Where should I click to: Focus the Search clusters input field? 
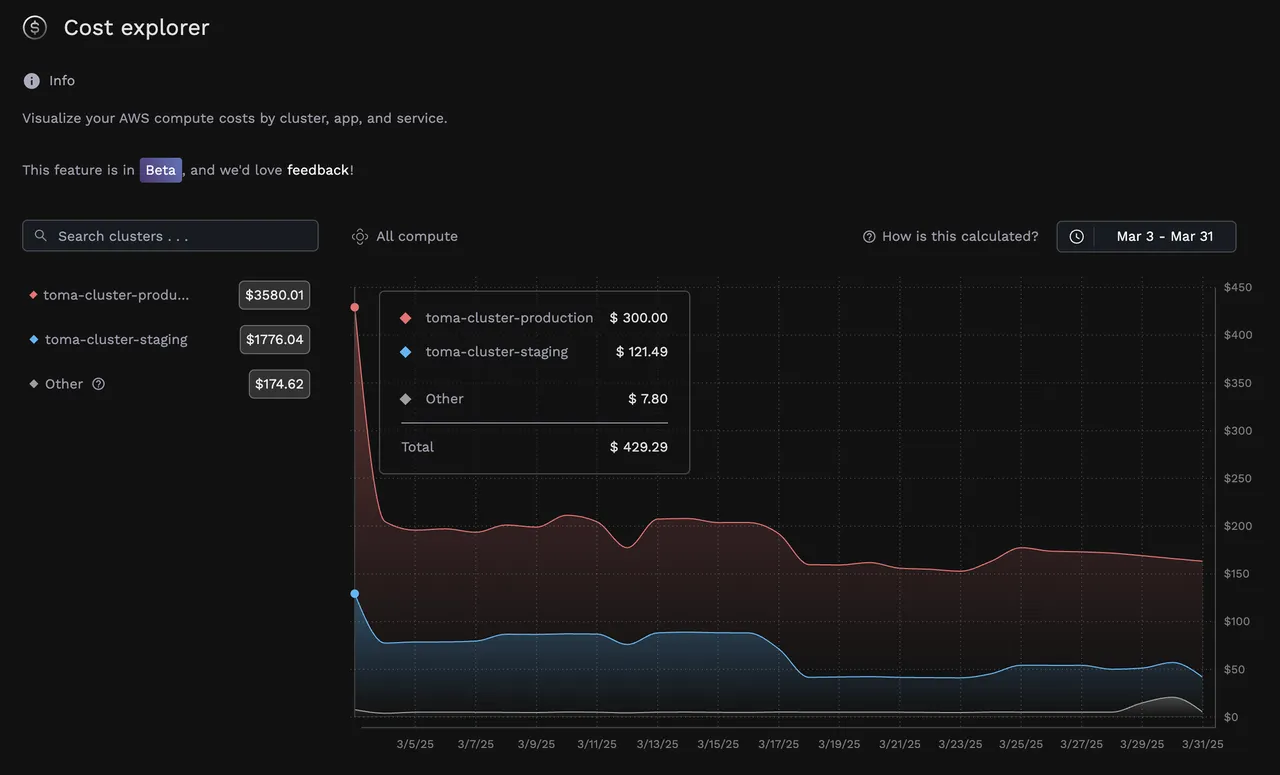click(170, 236)
